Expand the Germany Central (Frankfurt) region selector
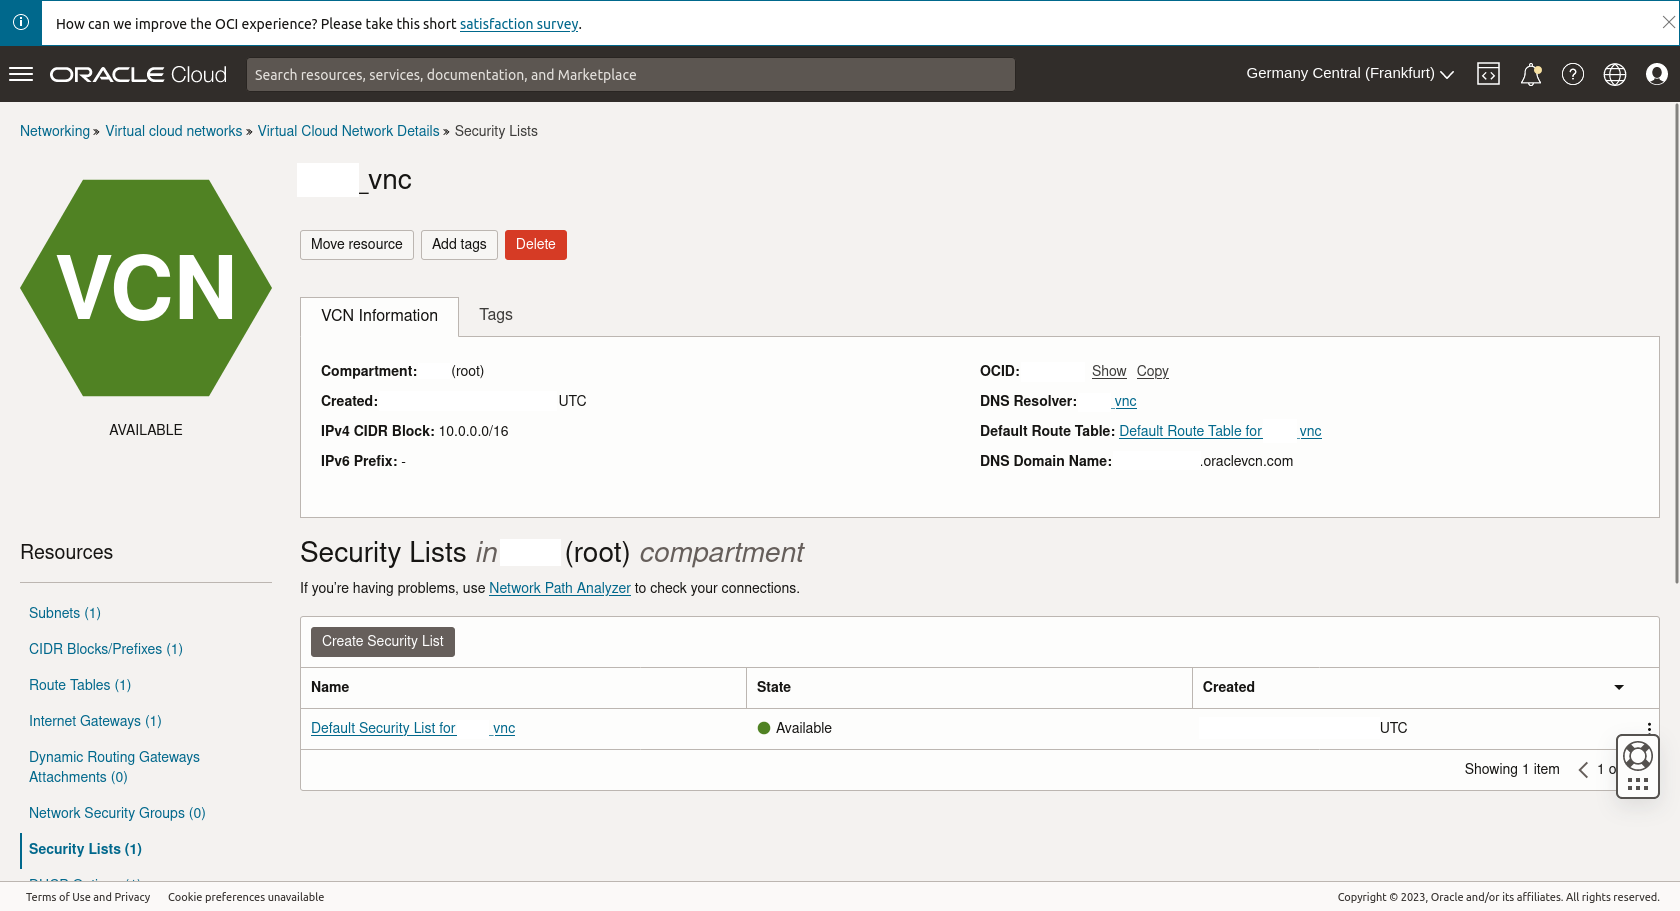 tap(1349, 74)
